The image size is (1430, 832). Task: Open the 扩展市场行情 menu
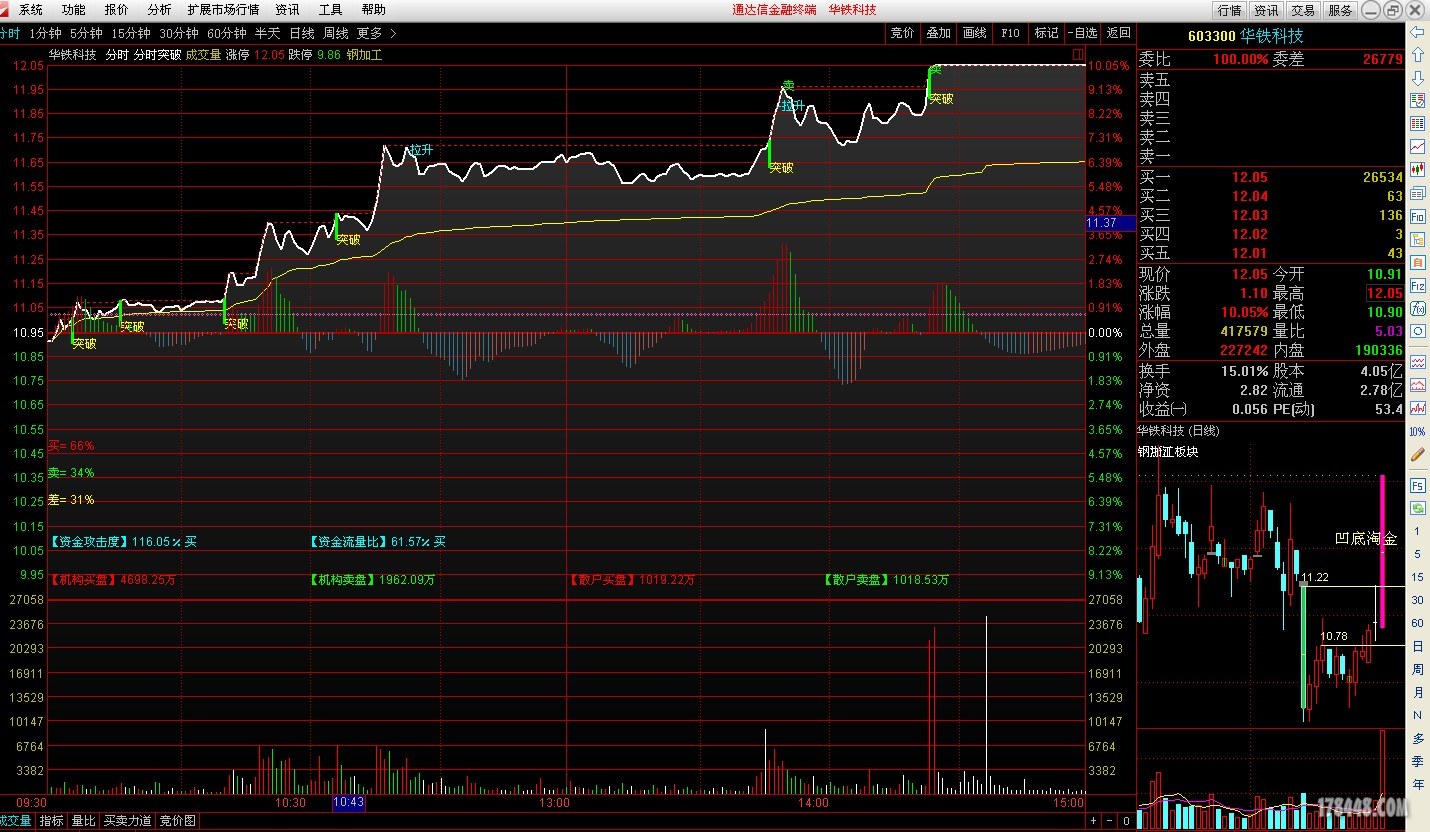point(223,10)
